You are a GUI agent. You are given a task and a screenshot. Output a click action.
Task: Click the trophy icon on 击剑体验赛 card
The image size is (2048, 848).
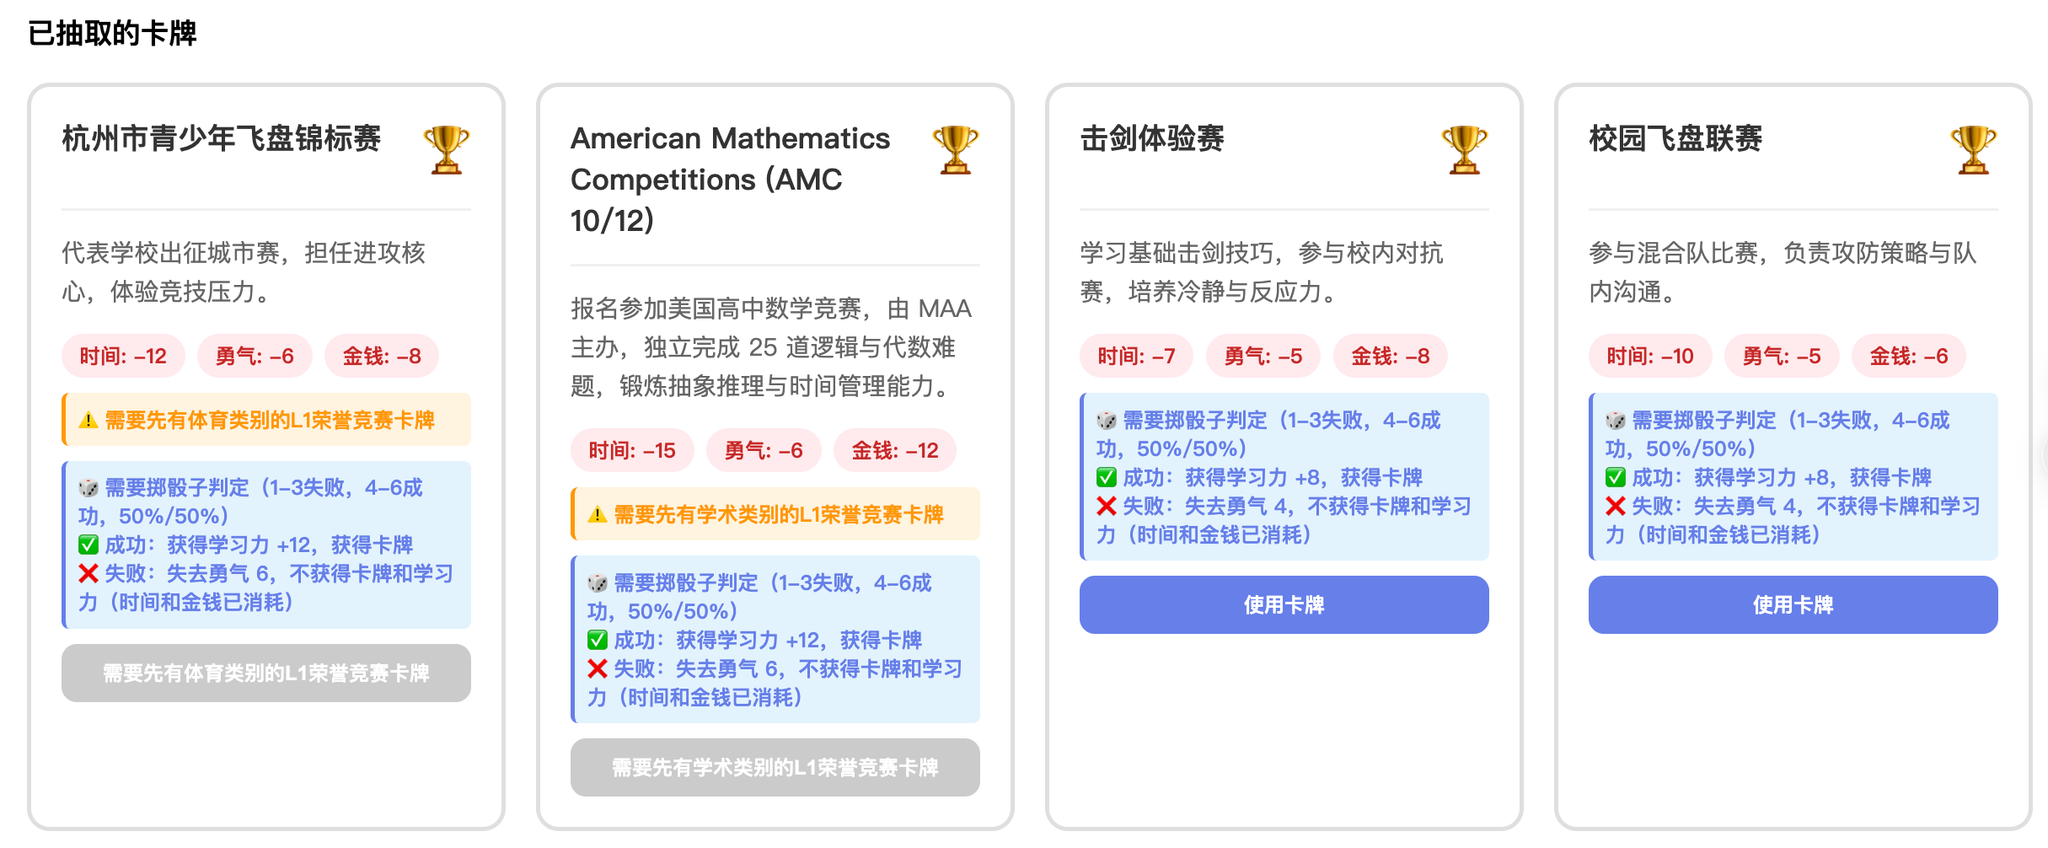(1464, 150)
